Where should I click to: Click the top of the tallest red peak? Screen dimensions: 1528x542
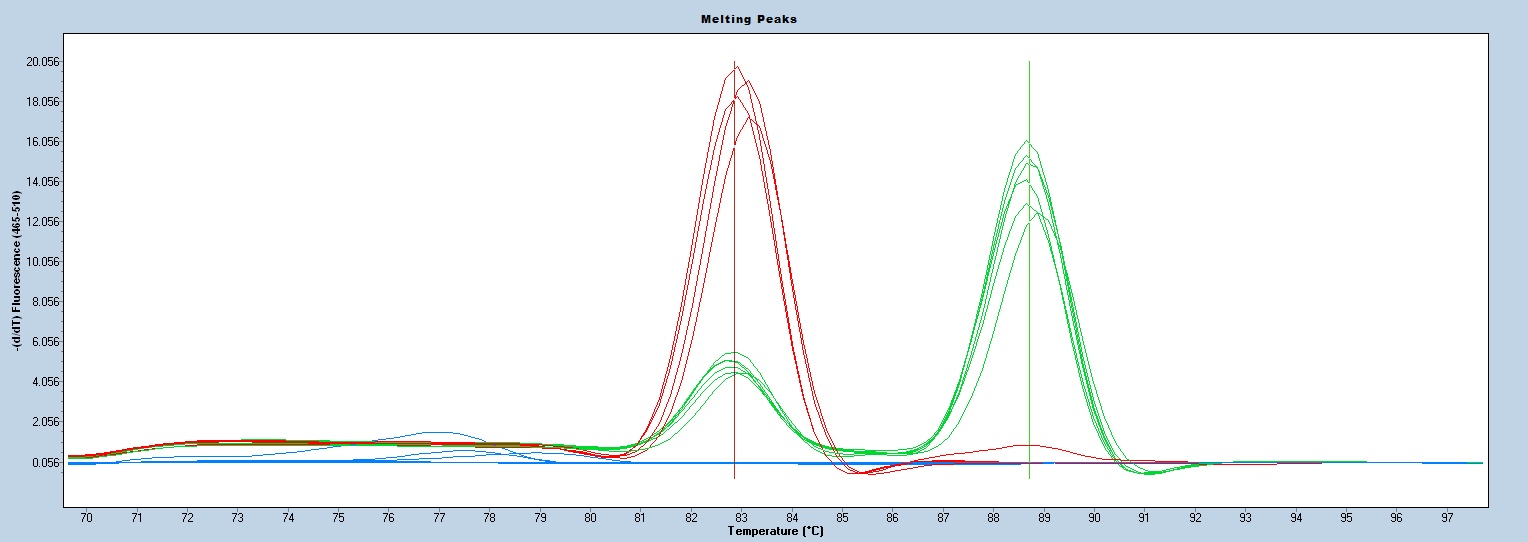[735, 69]
